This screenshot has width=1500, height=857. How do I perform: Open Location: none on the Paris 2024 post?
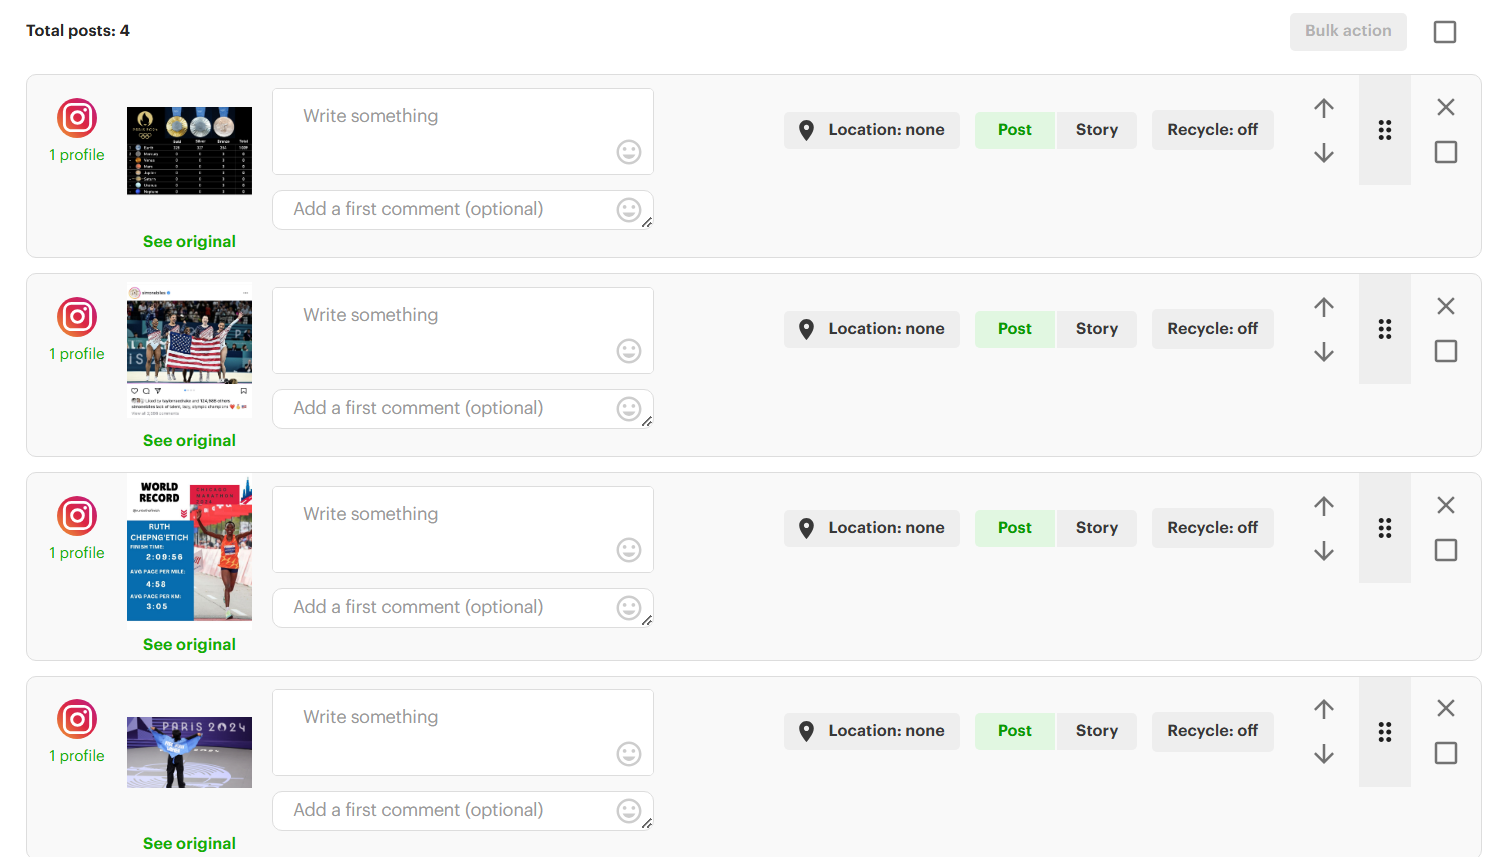pos(872,731)
